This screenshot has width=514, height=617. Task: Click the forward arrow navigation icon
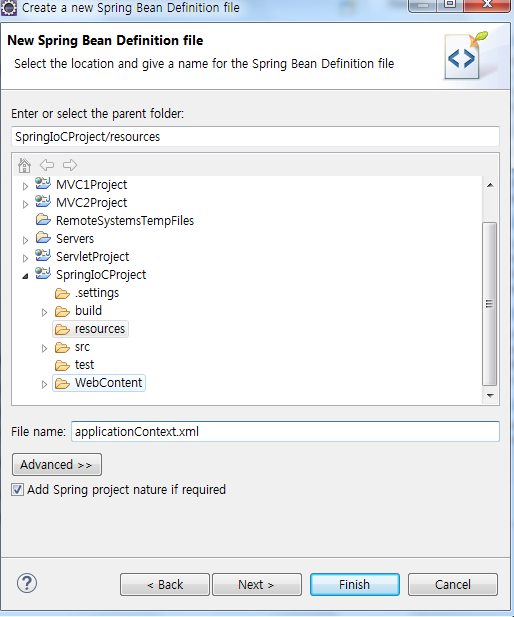[70, 165]
